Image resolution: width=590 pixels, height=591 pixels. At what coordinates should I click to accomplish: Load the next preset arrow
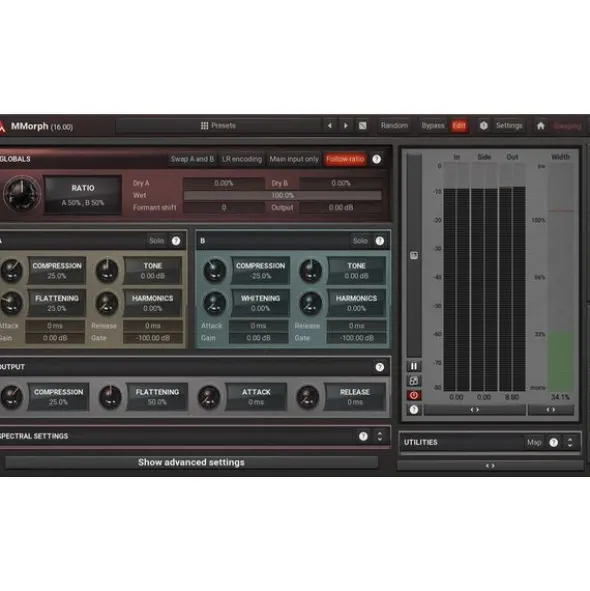click(346, 126)
